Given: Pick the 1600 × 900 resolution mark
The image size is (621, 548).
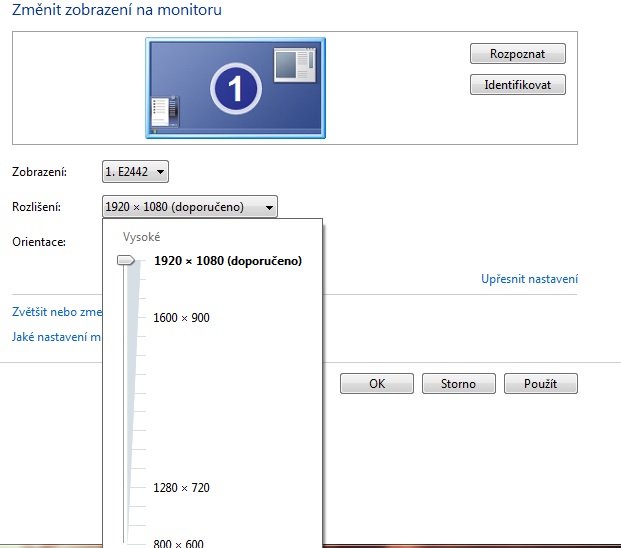Looking at the screenshot, I should [x=181, y=318].
